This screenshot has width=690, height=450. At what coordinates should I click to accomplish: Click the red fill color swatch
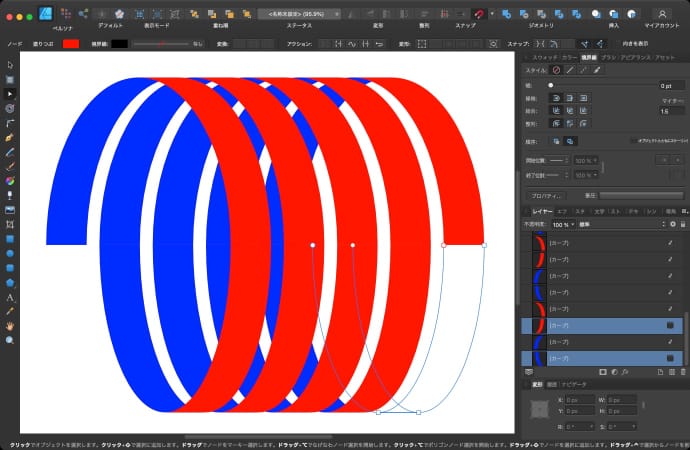71,44
